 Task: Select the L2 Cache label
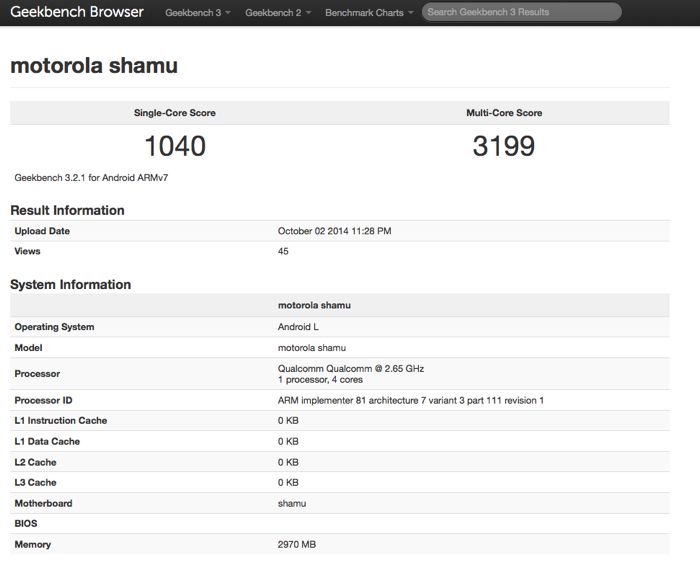35,462
